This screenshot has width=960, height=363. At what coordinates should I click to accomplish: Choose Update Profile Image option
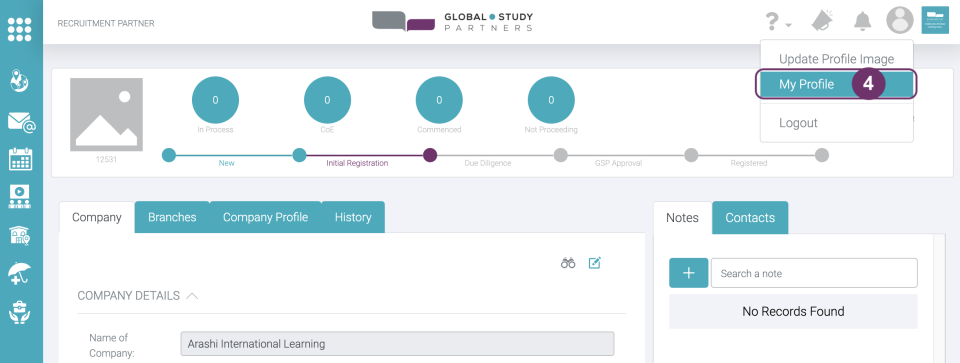point(836,59)
